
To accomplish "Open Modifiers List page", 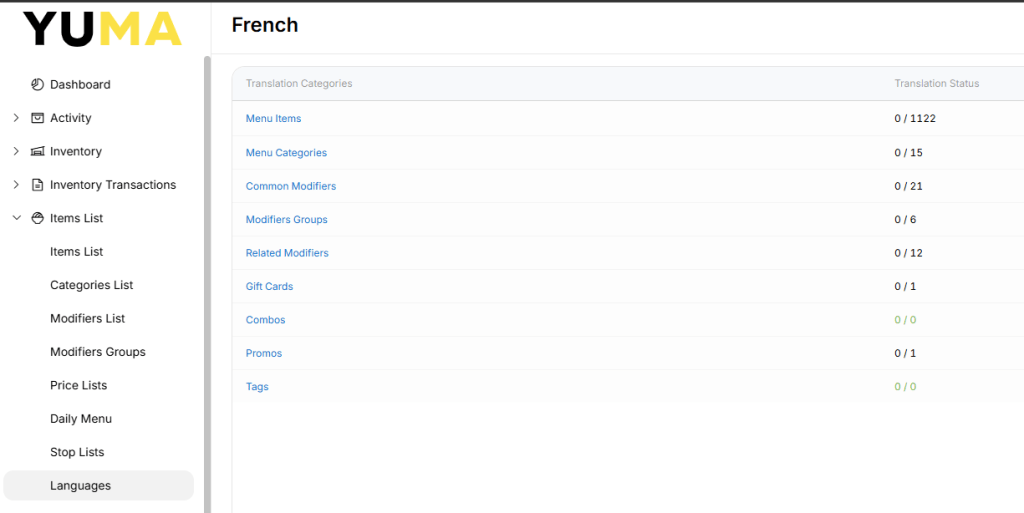I will coord(88,319).
